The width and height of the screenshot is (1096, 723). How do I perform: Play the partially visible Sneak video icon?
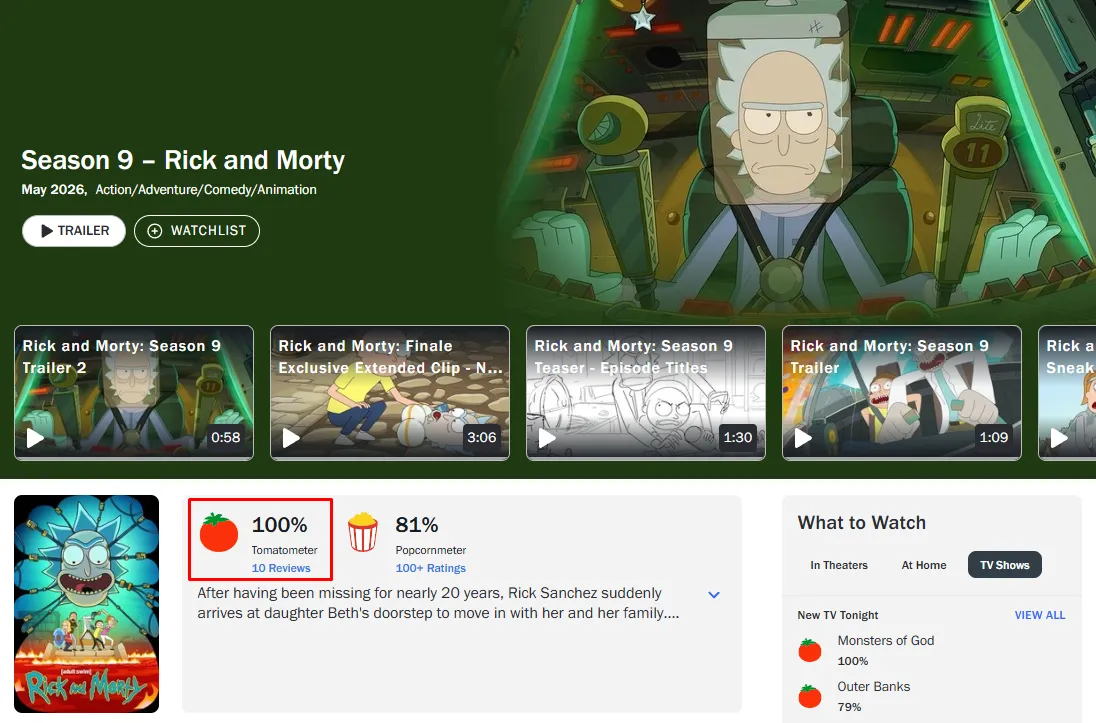tap(1058, 438)
